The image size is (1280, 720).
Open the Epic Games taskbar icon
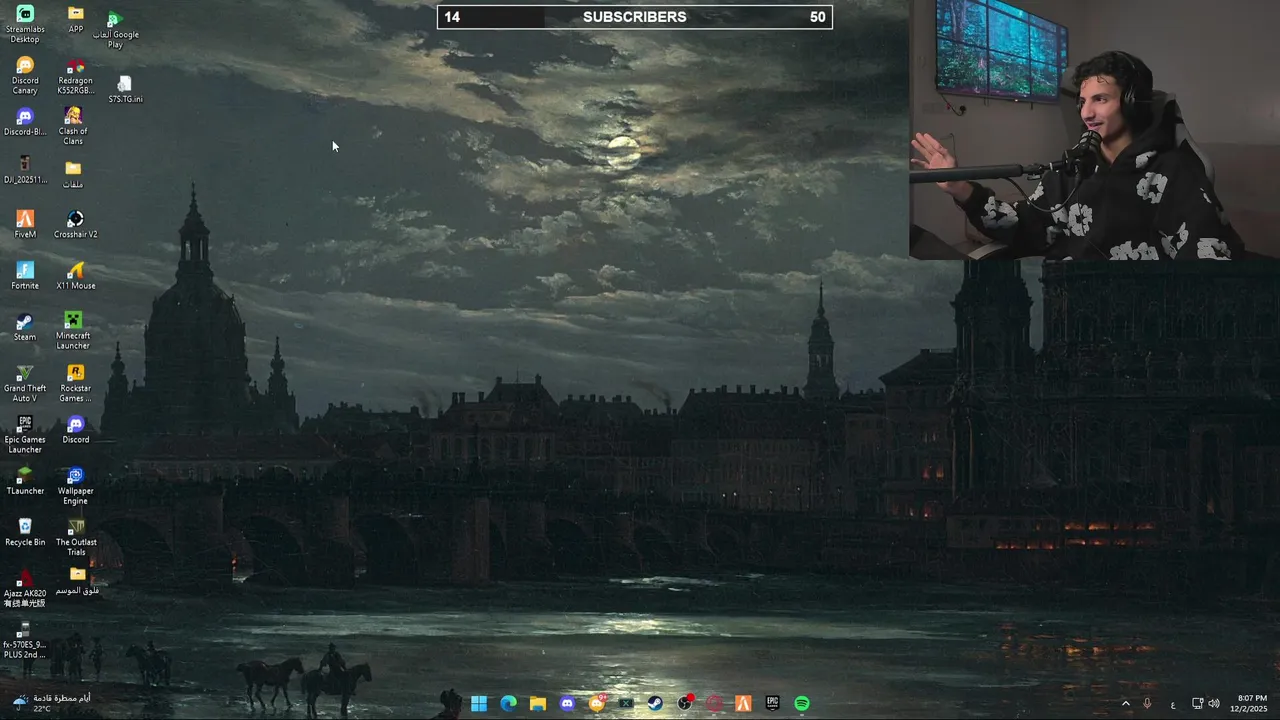pyautogui.click(x=773, y=704)
